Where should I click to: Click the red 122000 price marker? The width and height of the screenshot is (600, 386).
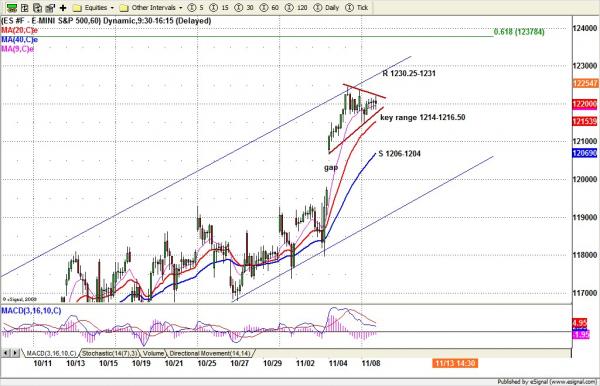(585, 104)
